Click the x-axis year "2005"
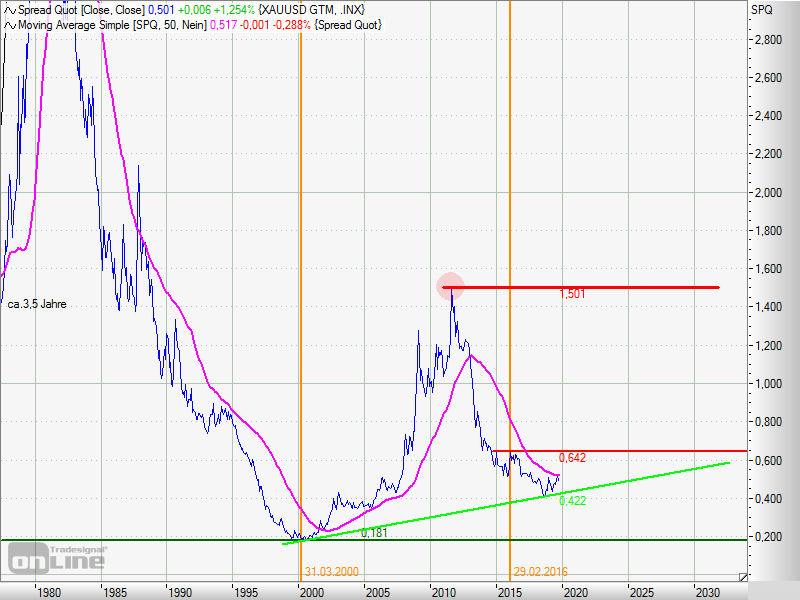This screenshot has width=800, height=600. 379,593
